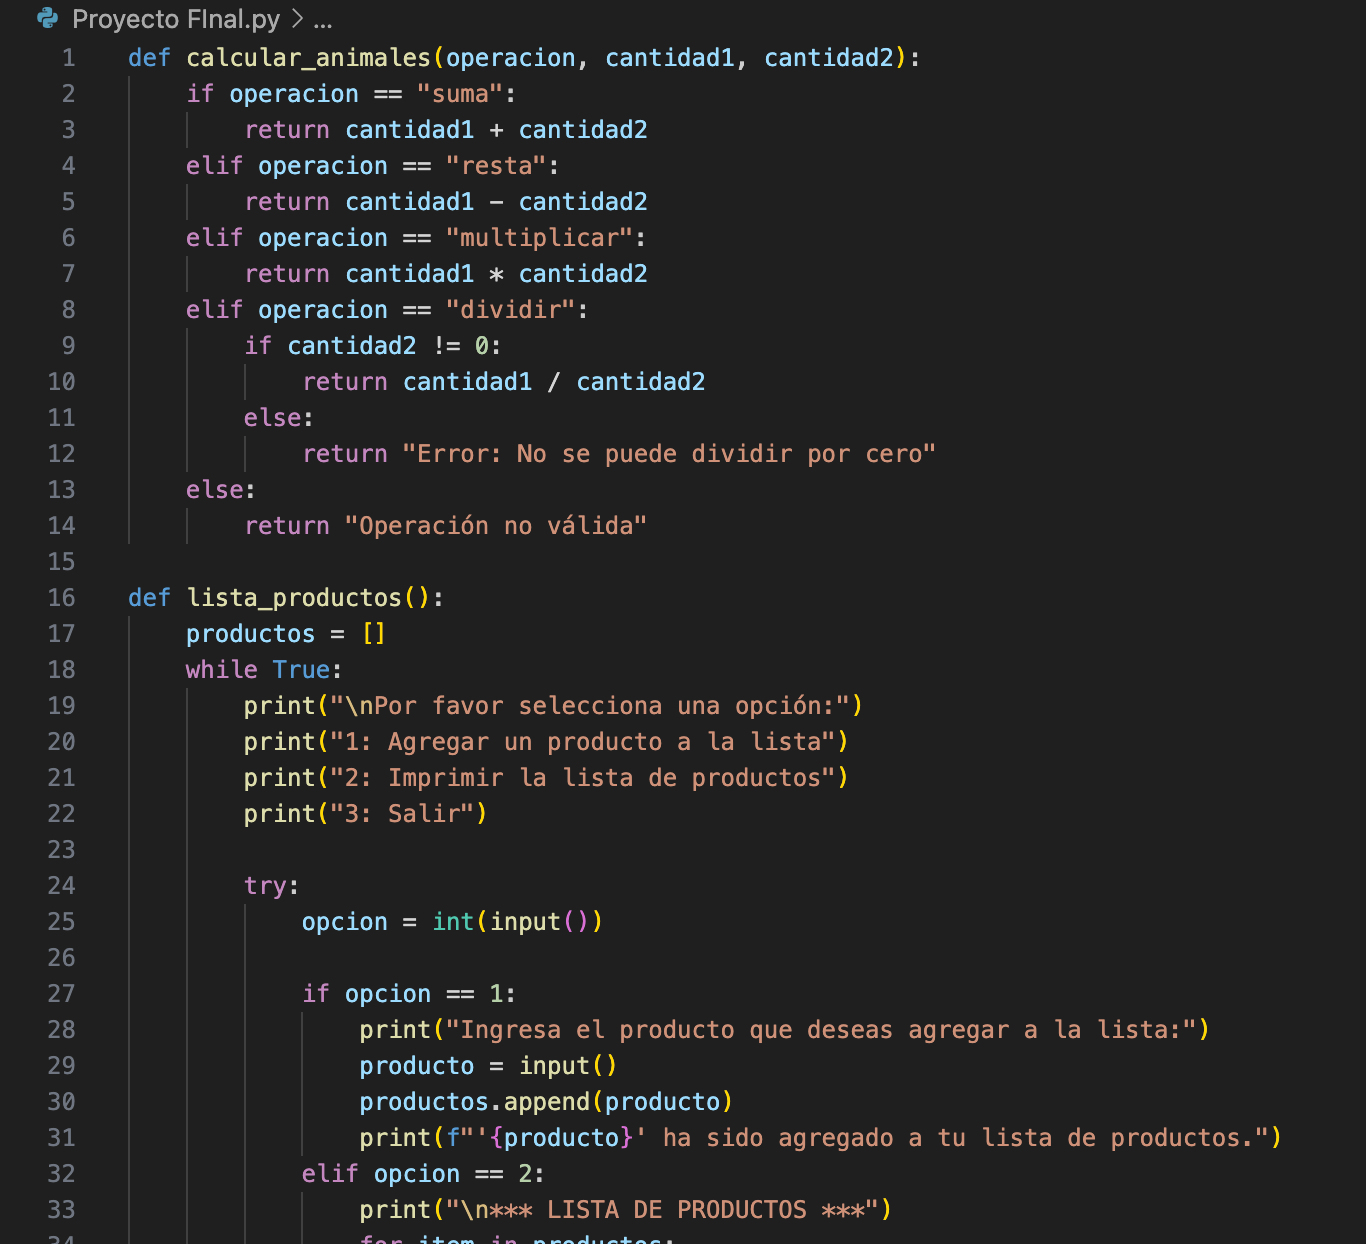Click the string "dividir" on line 8
Screen dimensions: 1366x1244
[510, 310]
